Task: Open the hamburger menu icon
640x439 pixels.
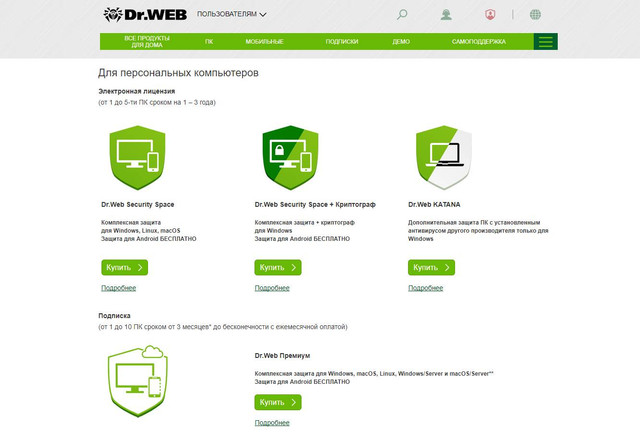Action: pos(546,42)
